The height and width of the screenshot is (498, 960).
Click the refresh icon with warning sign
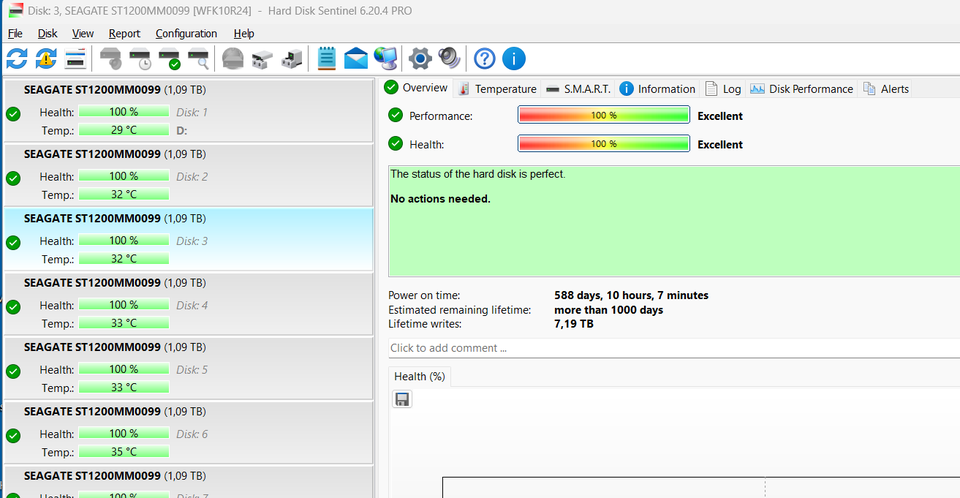pyautogui.click(x=46, y=59)
